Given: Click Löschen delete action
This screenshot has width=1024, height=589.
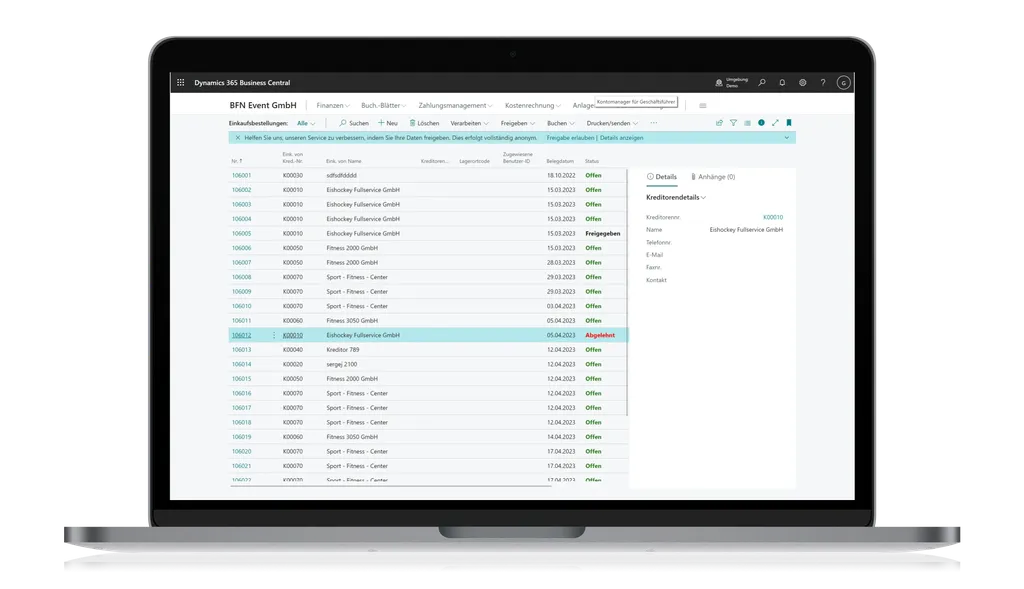Looking at the screenshot, I should [x=424, y=123].
